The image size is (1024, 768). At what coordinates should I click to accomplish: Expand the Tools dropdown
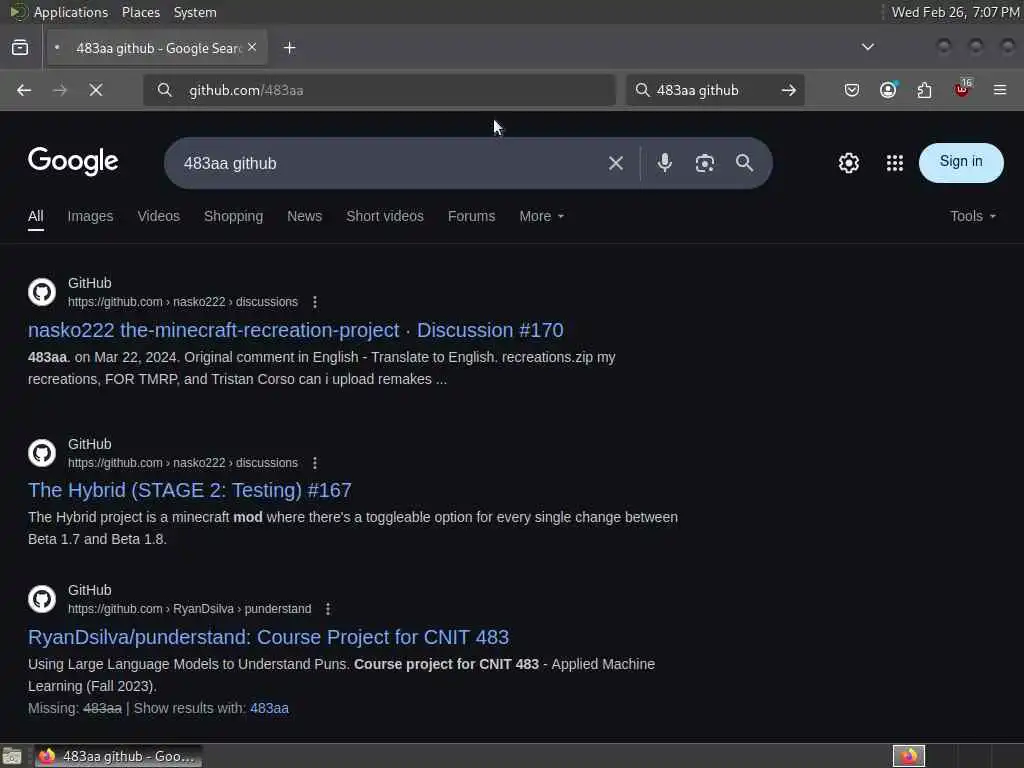click(x=973, y=216)
